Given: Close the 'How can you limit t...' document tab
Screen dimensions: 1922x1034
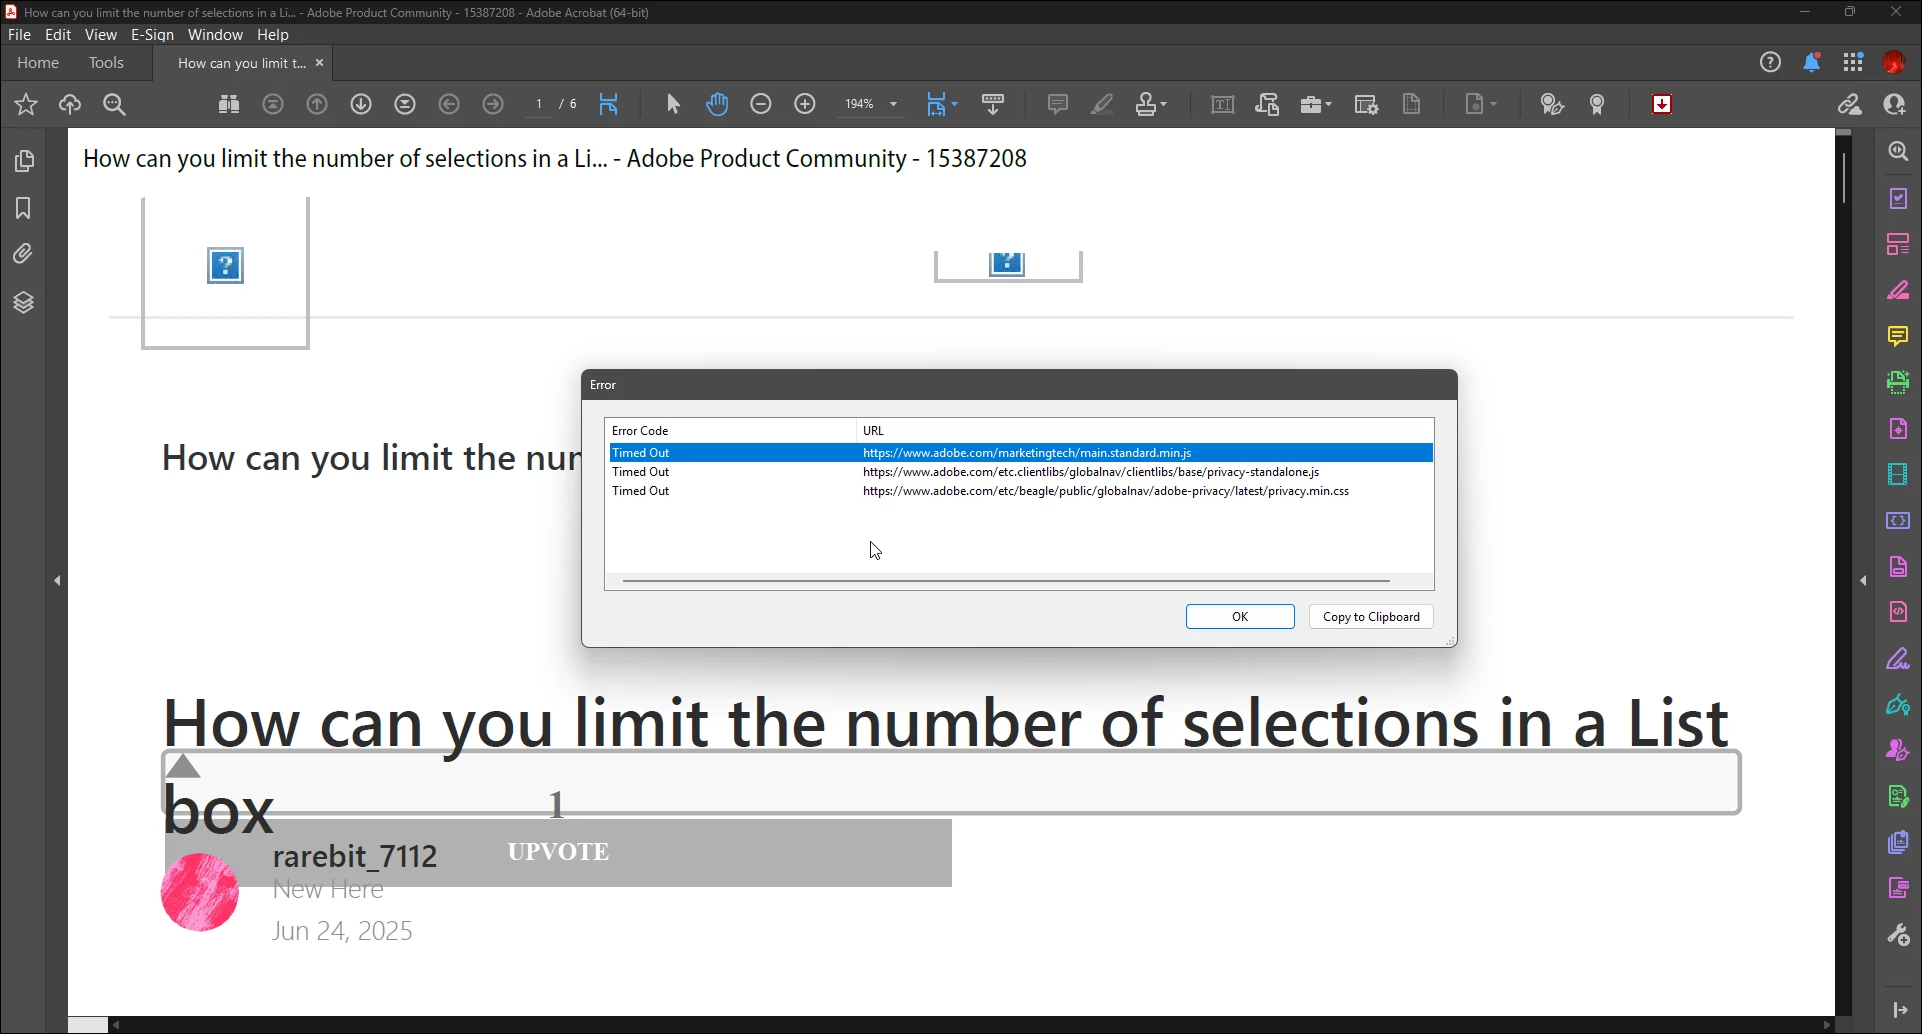Looking at the screenshot, I should [x=320, y=63].
